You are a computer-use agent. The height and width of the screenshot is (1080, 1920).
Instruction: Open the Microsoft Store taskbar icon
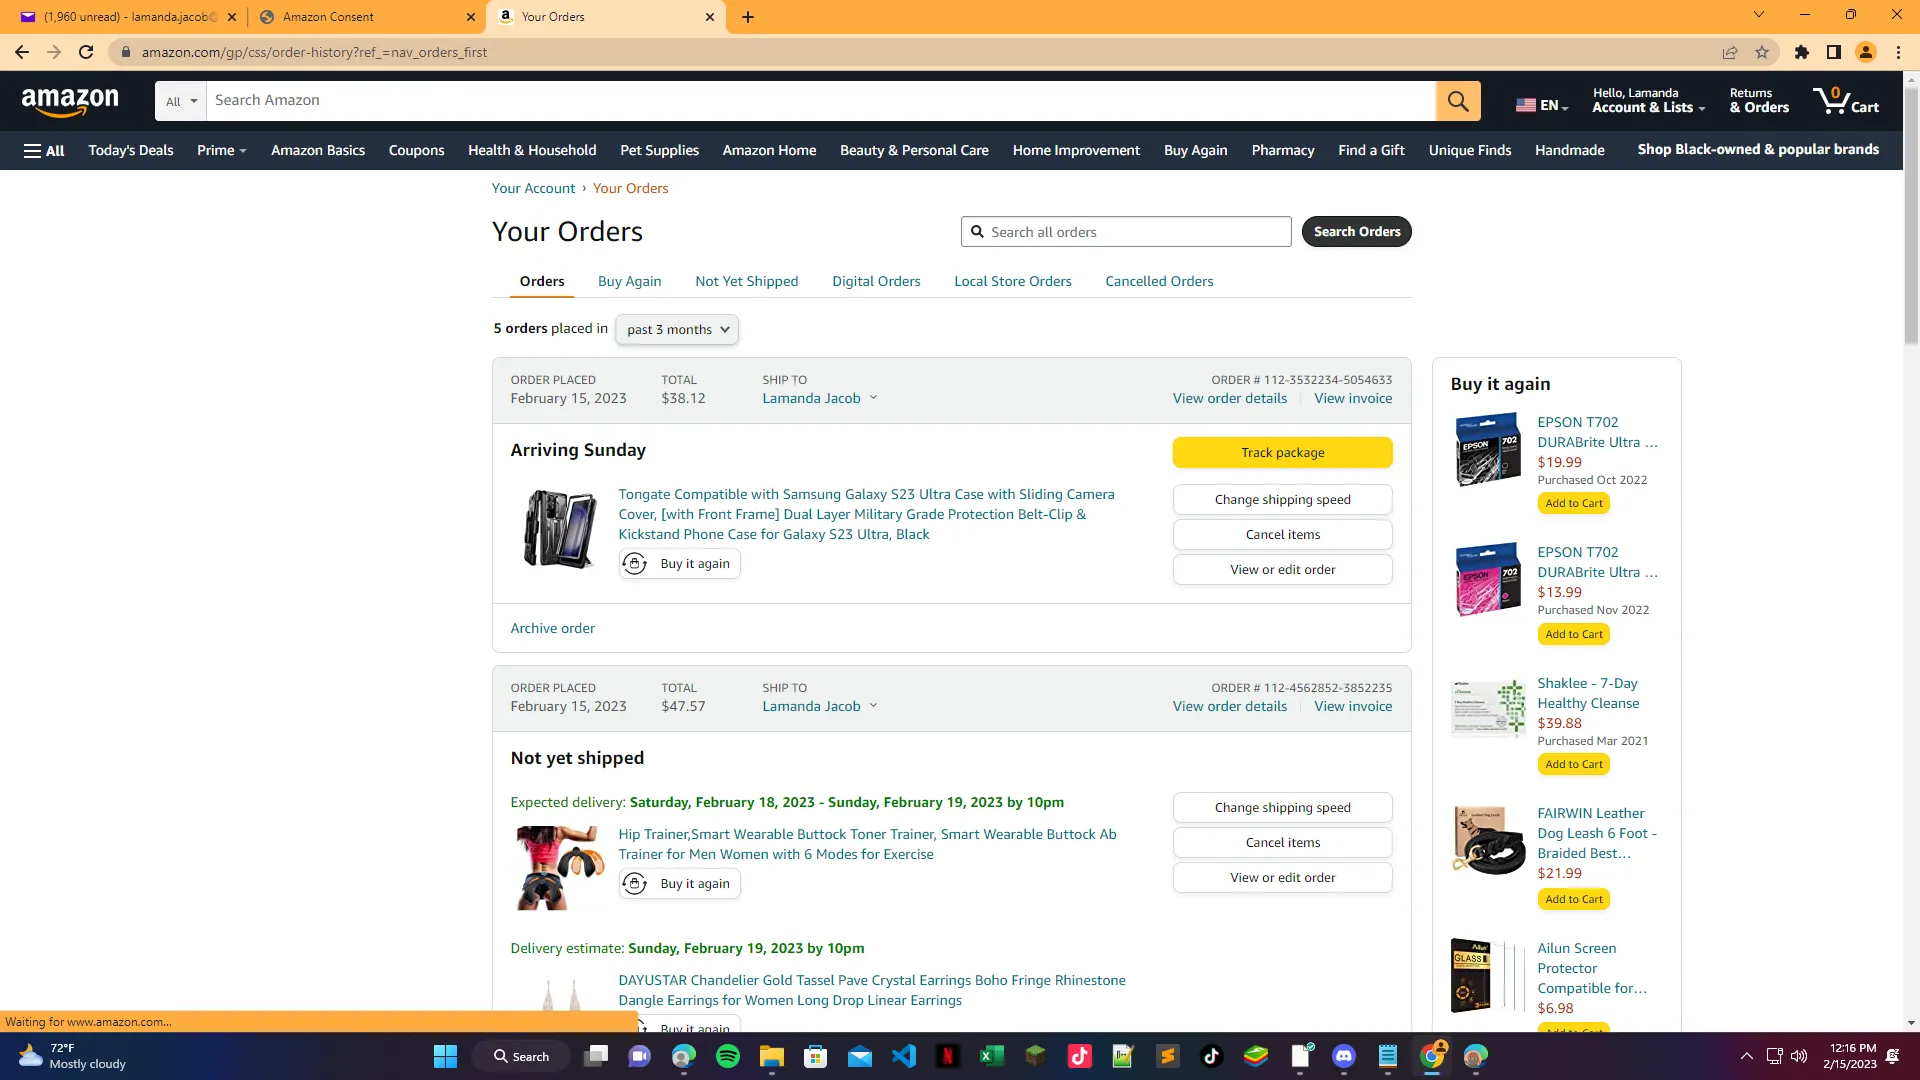816,1056
